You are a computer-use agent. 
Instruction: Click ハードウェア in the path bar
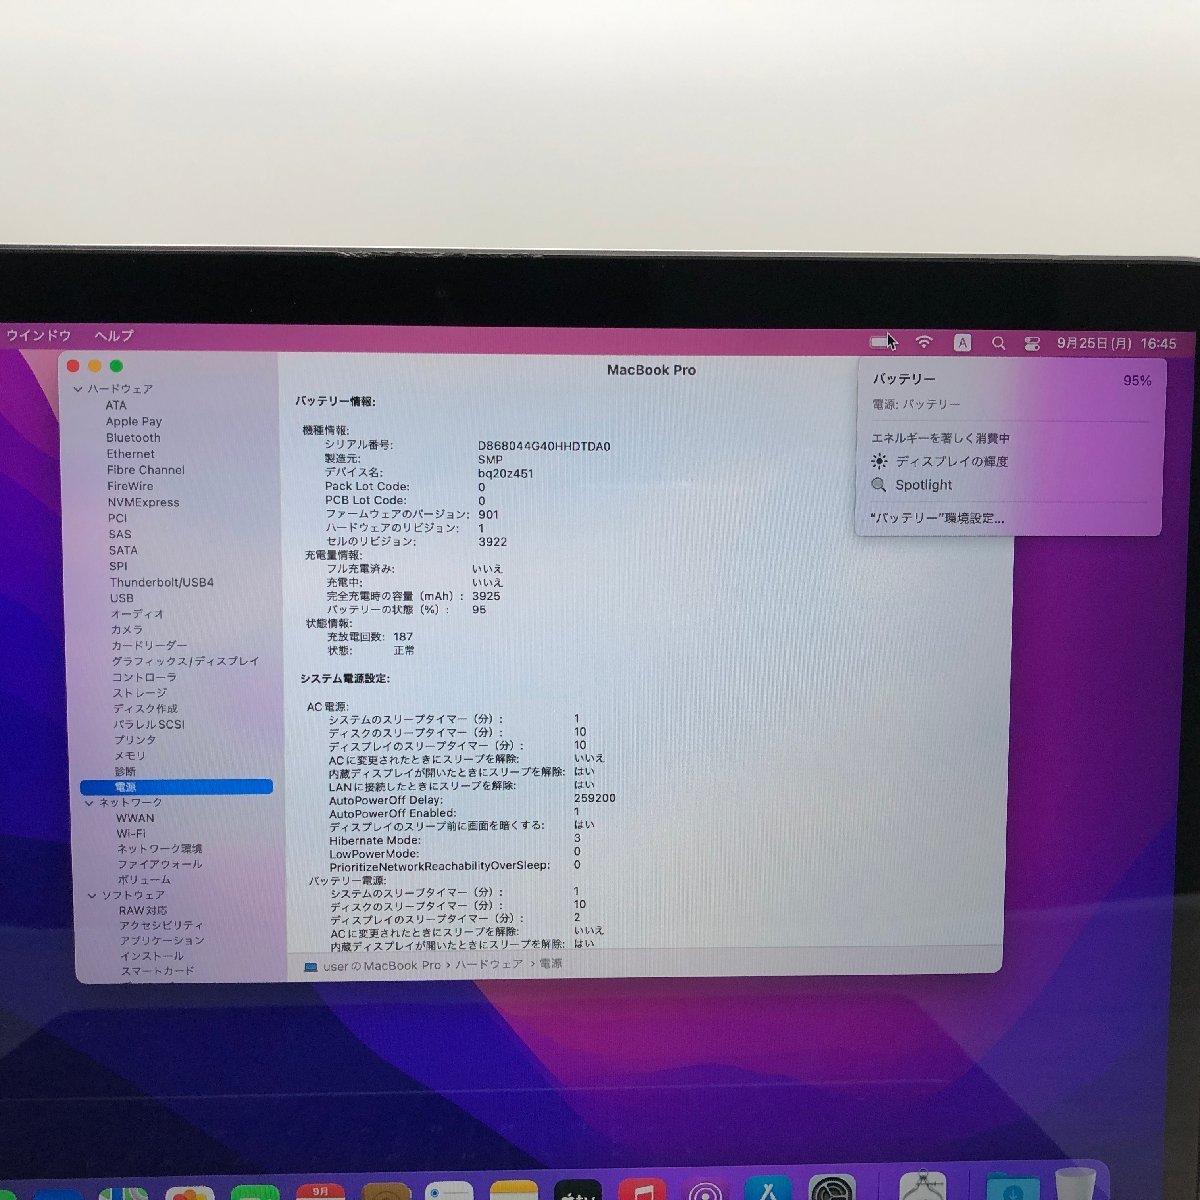489,964
